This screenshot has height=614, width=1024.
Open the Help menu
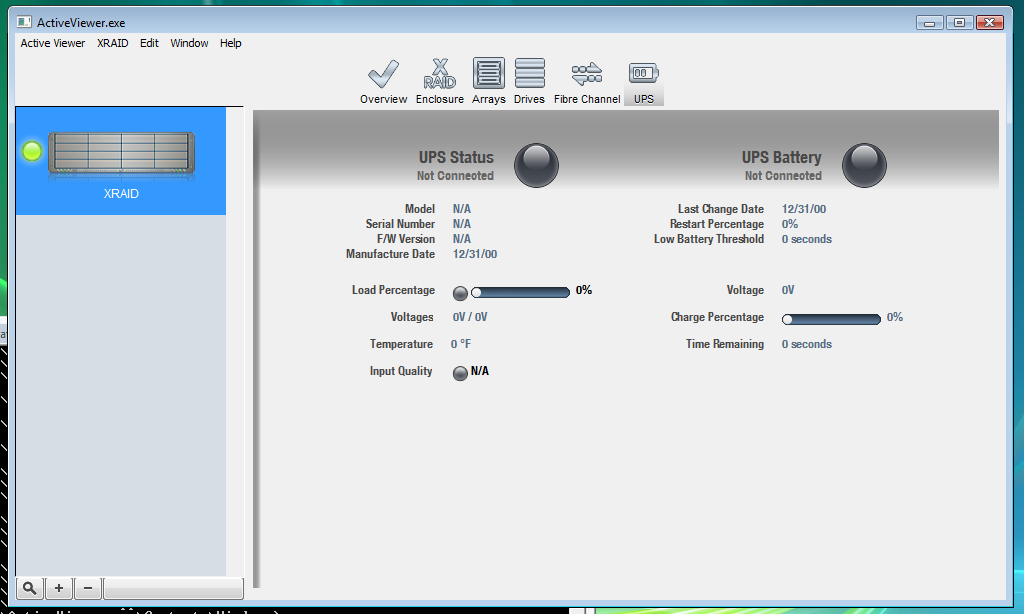pos(231,43)
